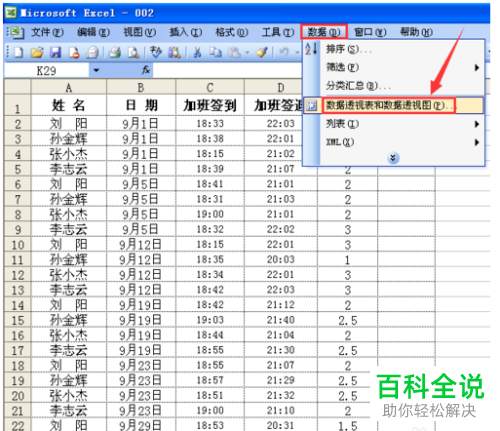Open Print Preview magnifier icon
The image size is (500, 431).
(x=134, y=52)
